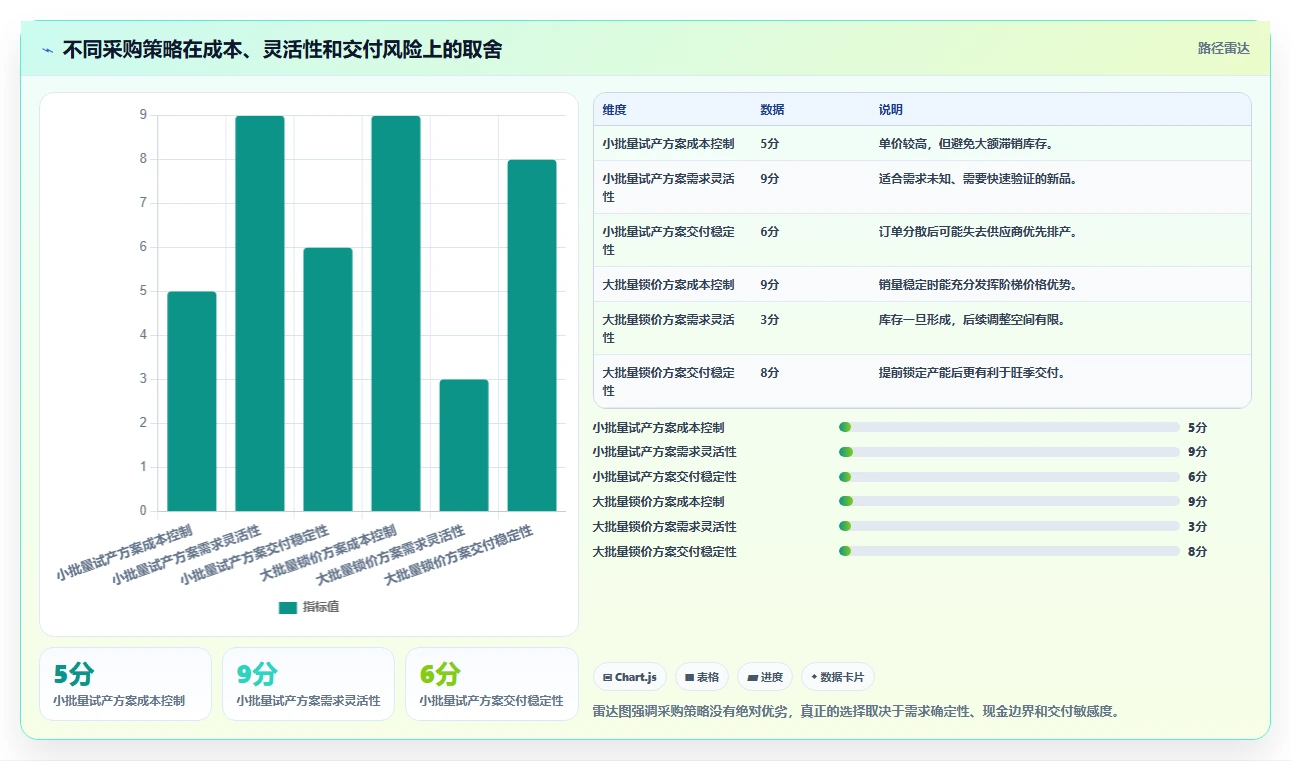Click the 小批量试产方案需求灵活性 progress bar

coord(1009,452)
